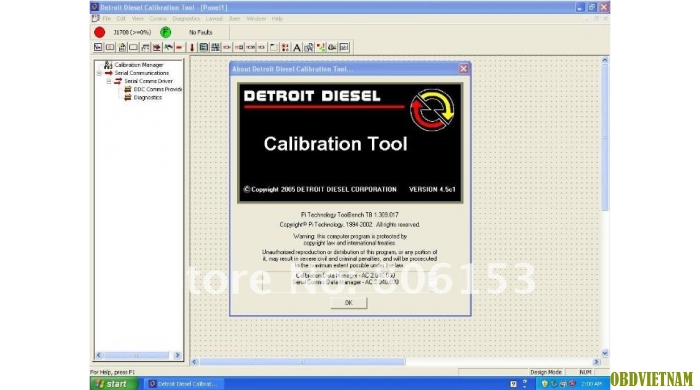
Task: Click the Design Mode status bar entry
Action: (546, 372)
